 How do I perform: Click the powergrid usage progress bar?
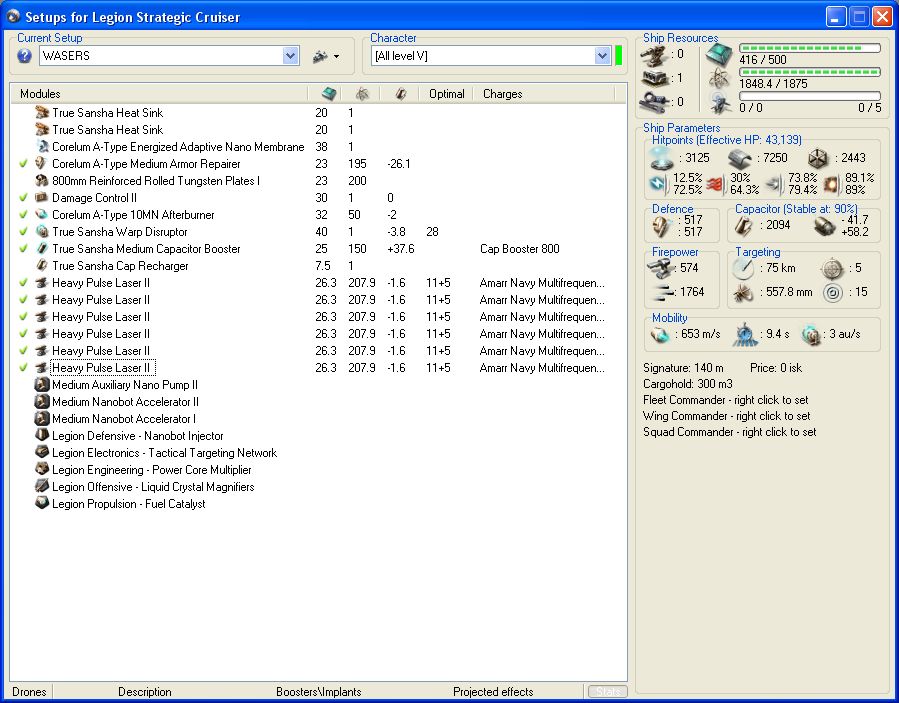click(x=809, y=71)
